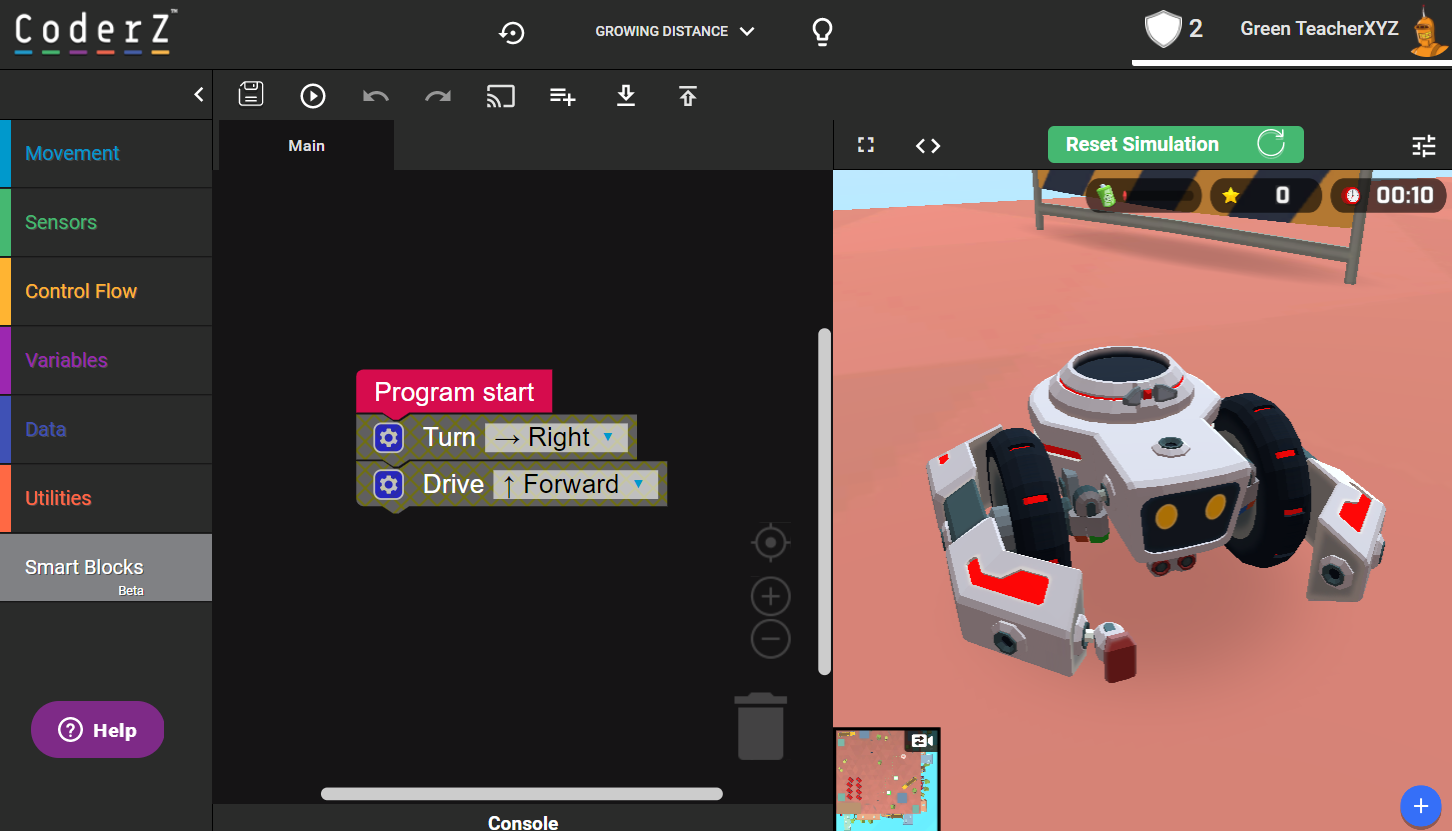Image resolution: width=1452 pixels, height=831 pixels.
Task: Select the Control Flow category
Action: pyautogui.click(x=81, y=291)
